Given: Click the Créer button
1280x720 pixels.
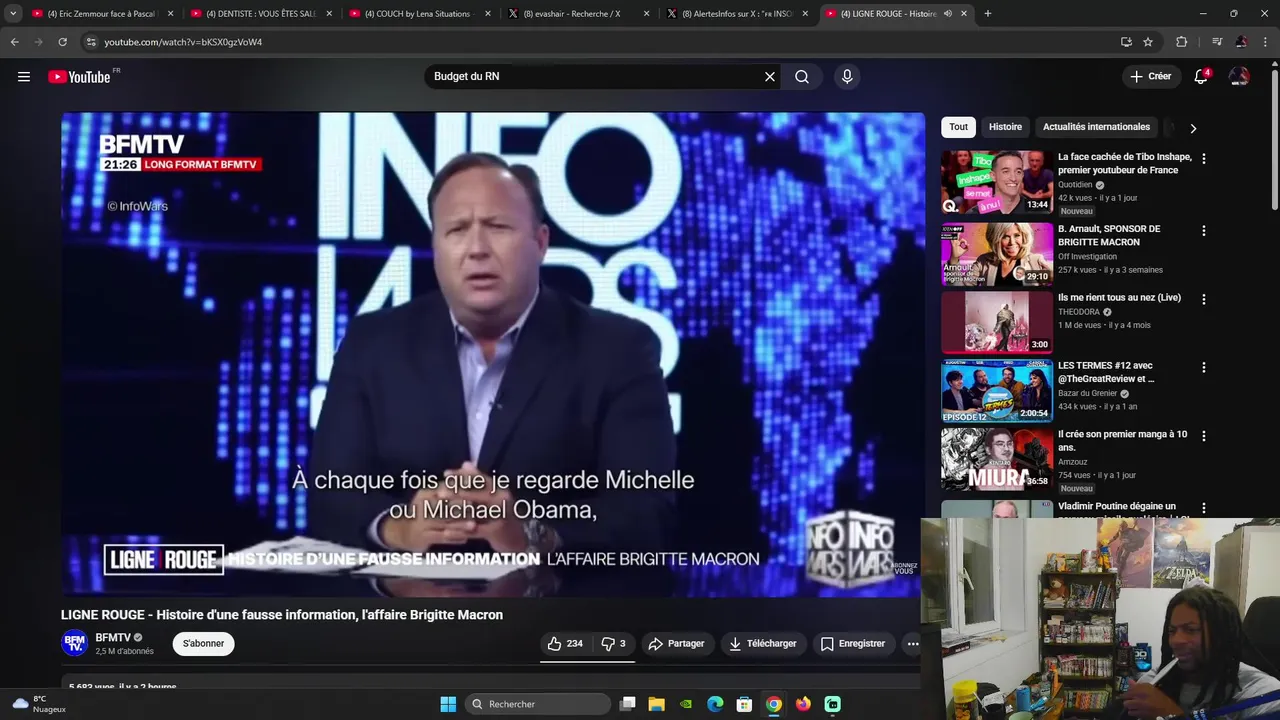Looking at the screenshot, I should click(x=1151, y=77).
